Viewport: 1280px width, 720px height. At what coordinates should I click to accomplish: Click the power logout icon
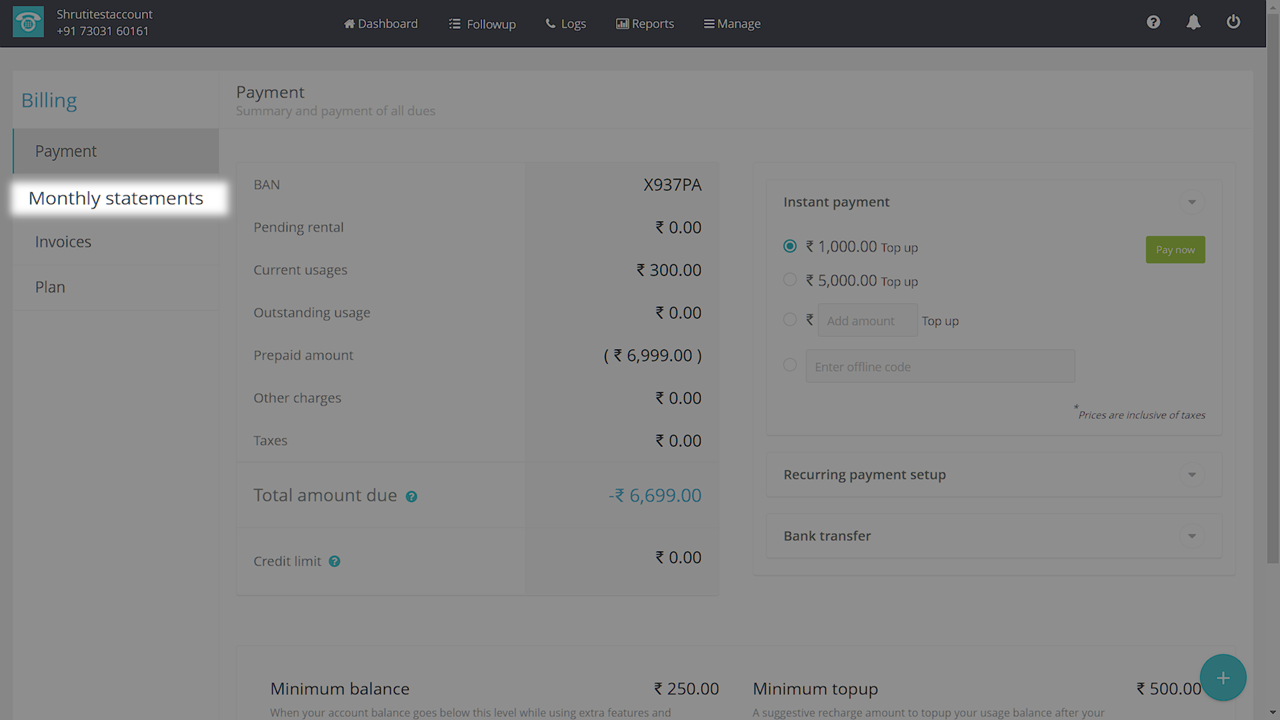tap(1233, 22)
